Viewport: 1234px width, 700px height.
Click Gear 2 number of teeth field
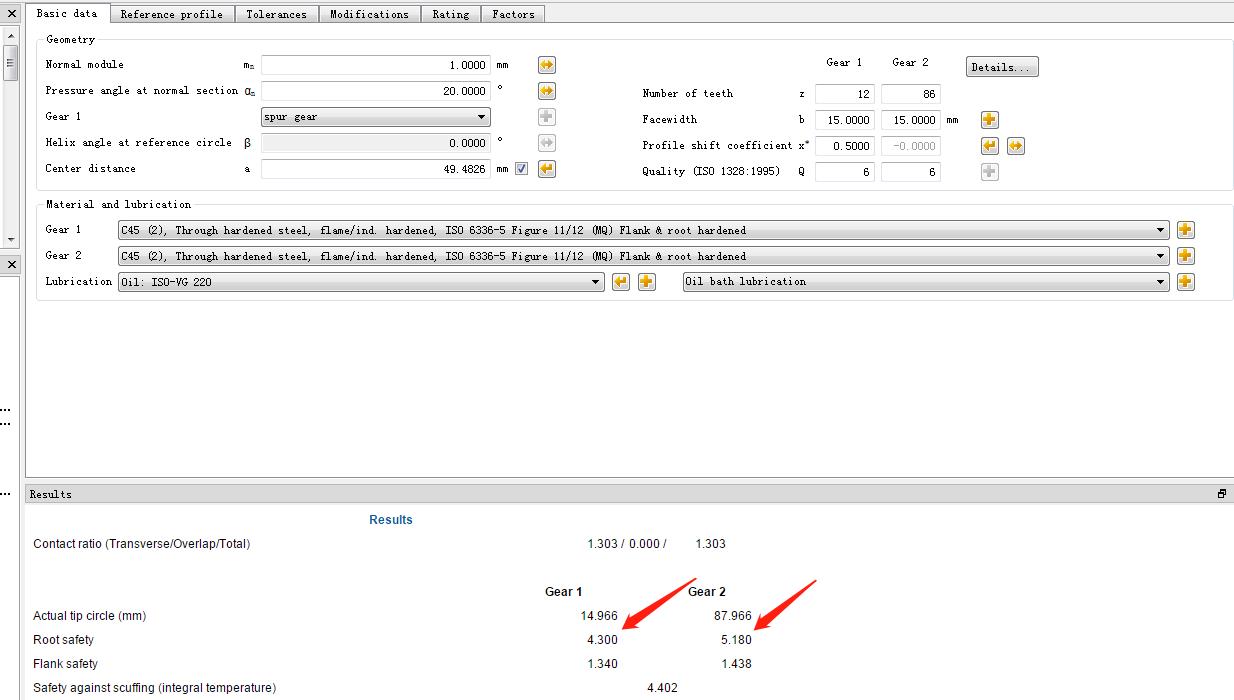[911, 94]
